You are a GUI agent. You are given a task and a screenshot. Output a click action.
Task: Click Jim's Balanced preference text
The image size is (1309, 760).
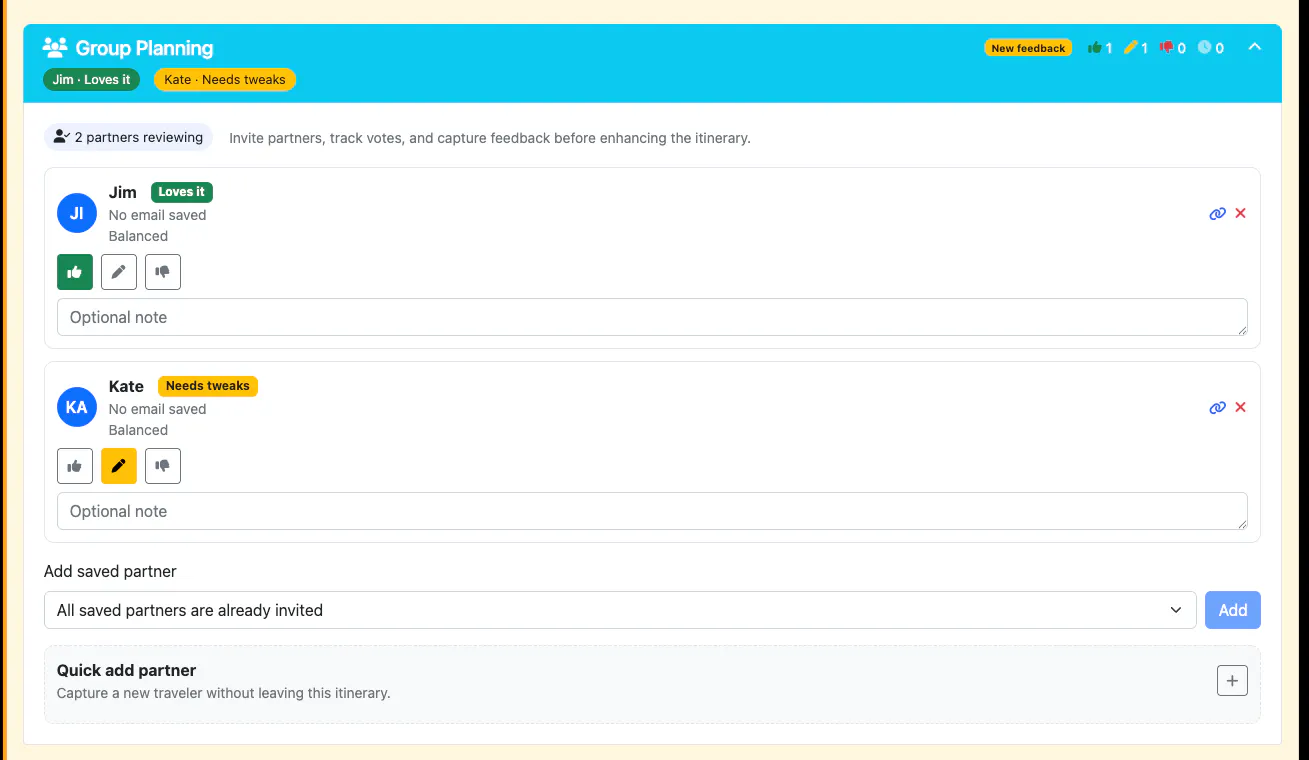pos(138,236)
